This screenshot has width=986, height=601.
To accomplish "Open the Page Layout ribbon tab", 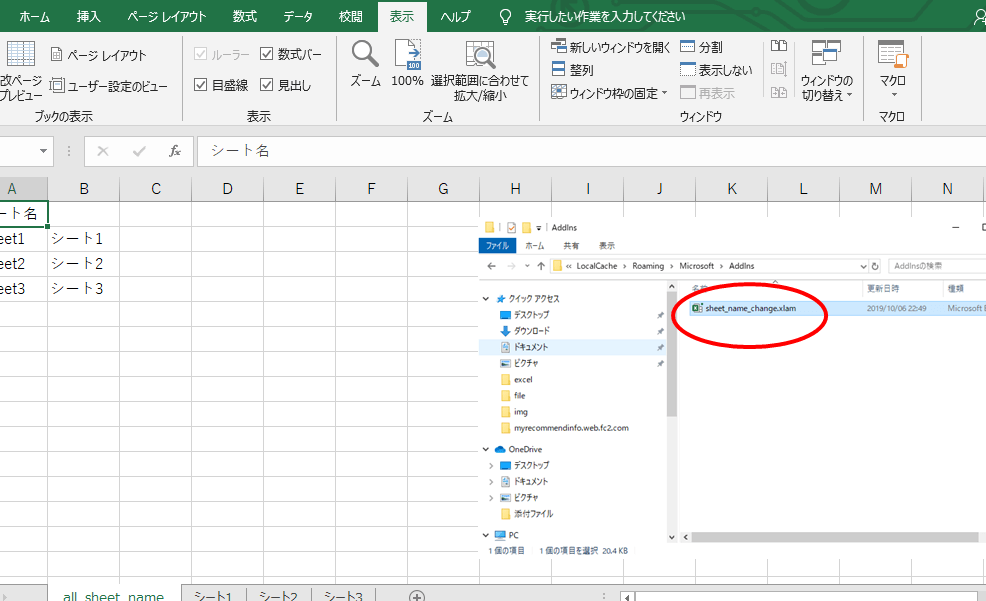I will 167,17.
